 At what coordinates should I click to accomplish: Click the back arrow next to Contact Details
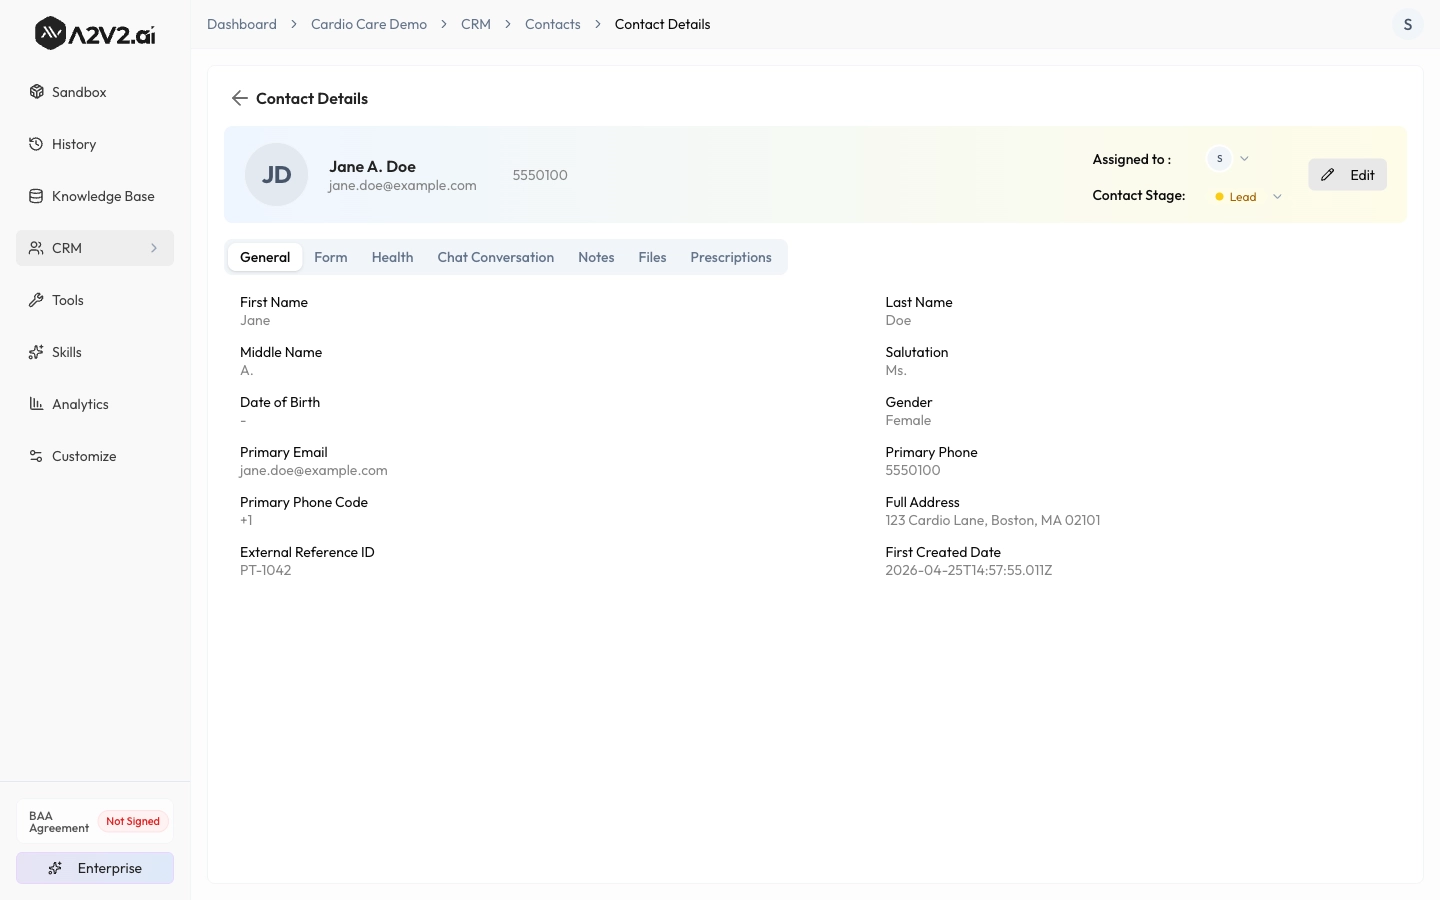(239, 98)
